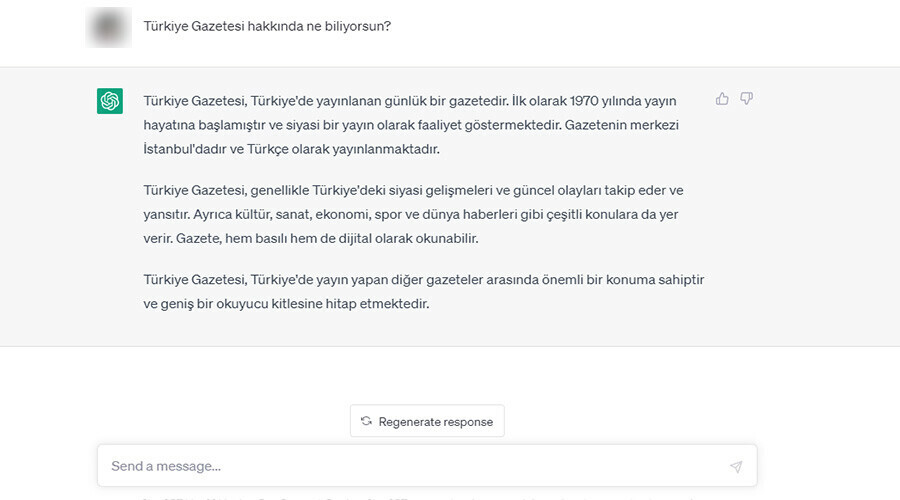Click the blurred user profile avatar
900x500 pixels.
point(109,27)
